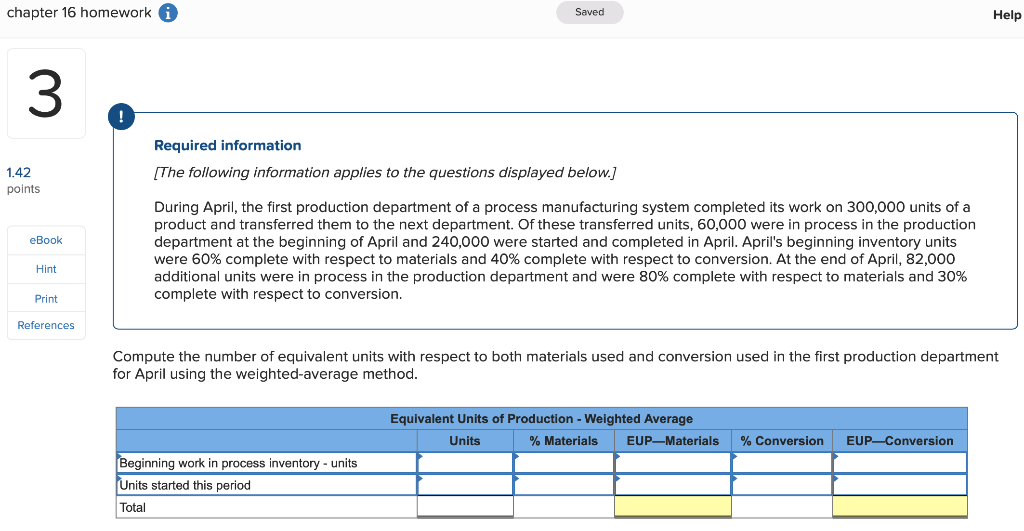Click Units cell for Beginning work in process

465,463
